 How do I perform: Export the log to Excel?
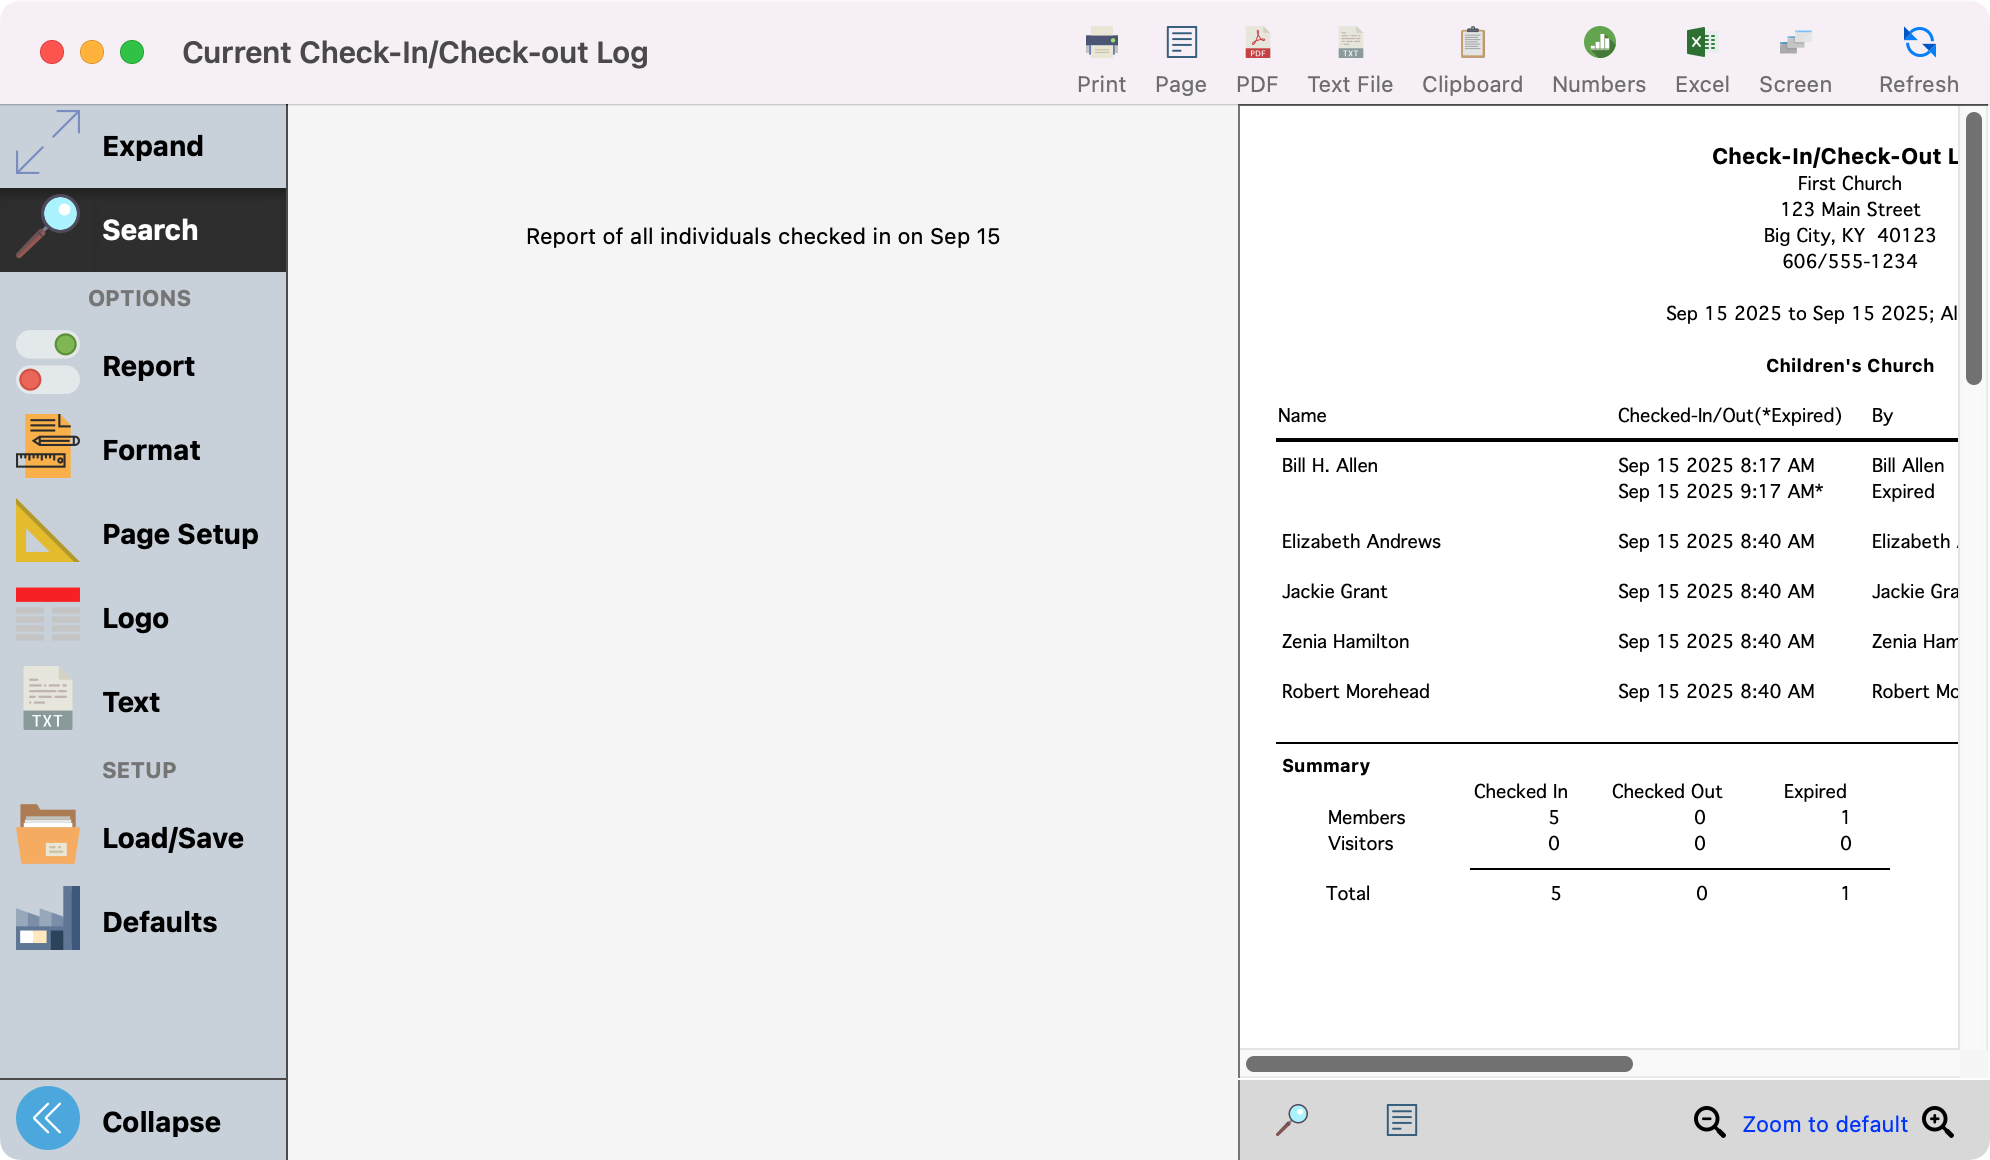point(1701,55)
